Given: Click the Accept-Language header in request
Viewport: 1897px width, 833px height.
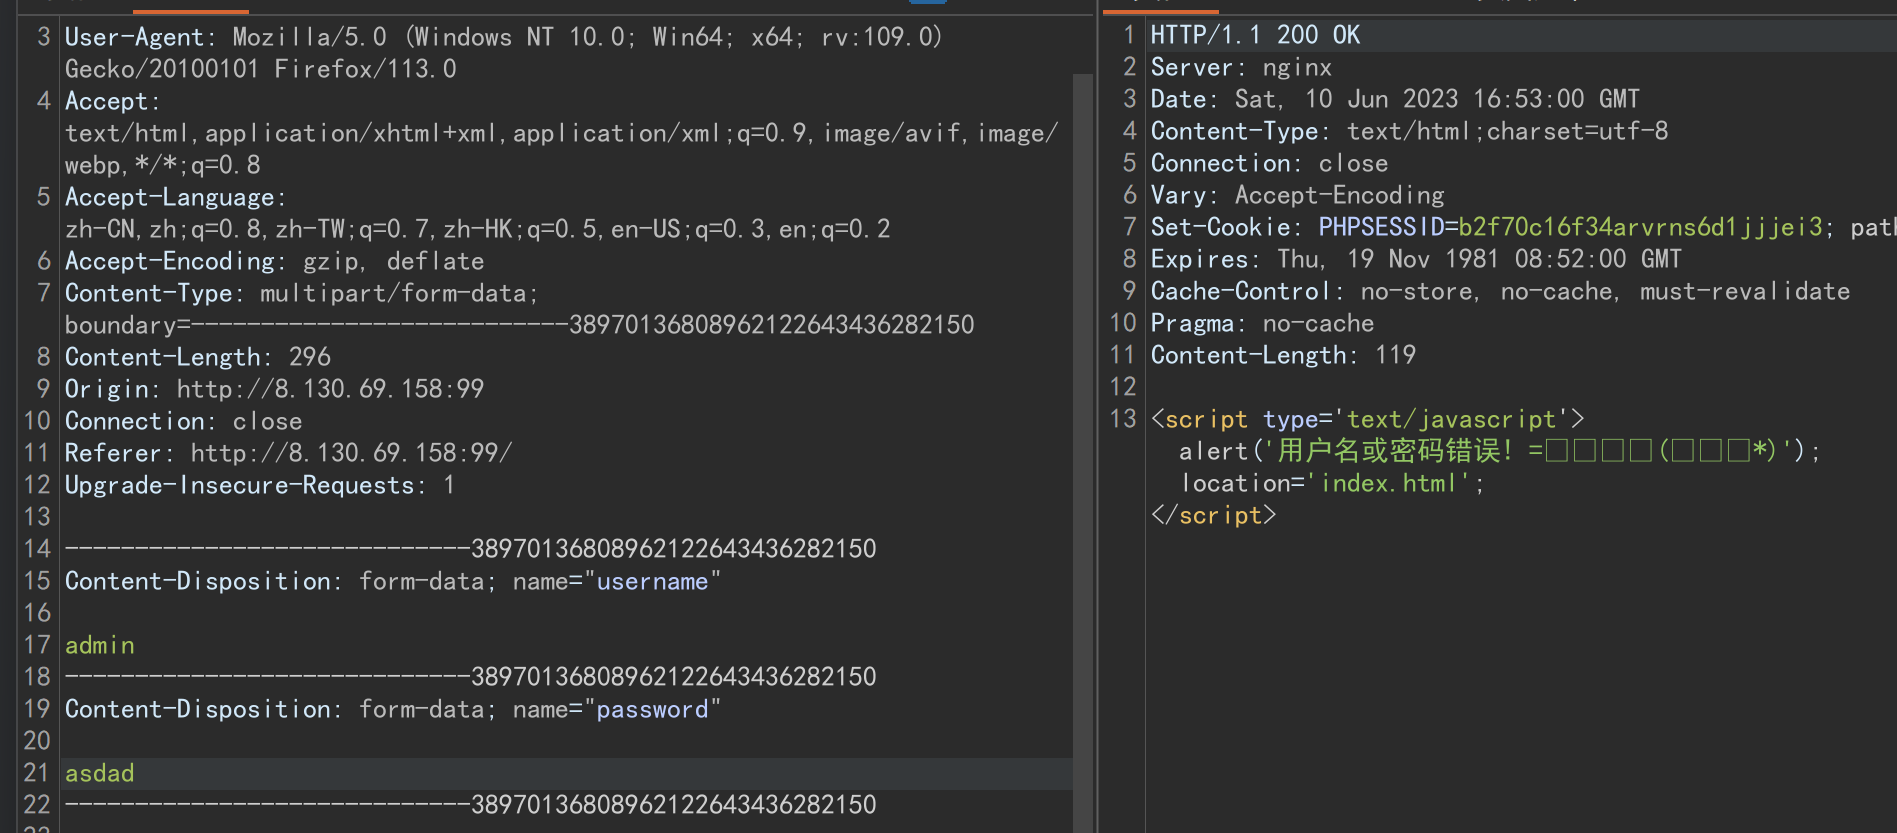Looking at the screenshot, I should click(176, 197).
